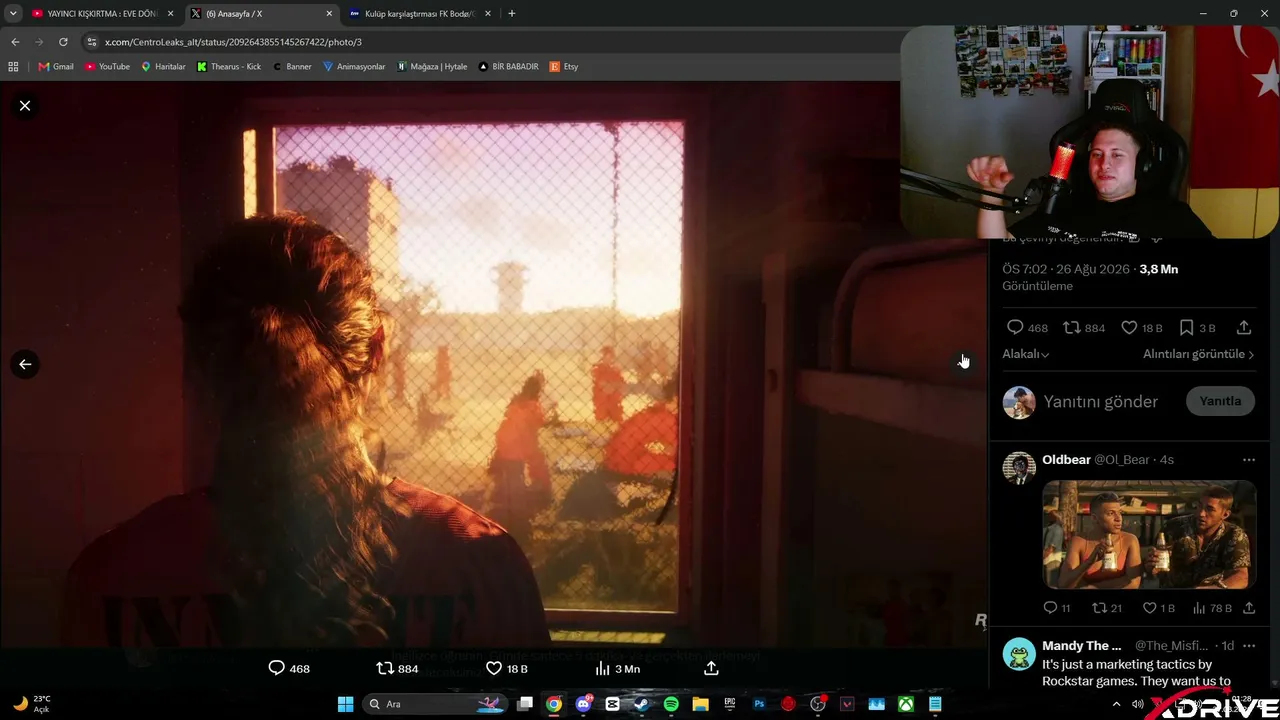
Task: Repost the post via the sidebar 884 icon
Action: 1084,327
